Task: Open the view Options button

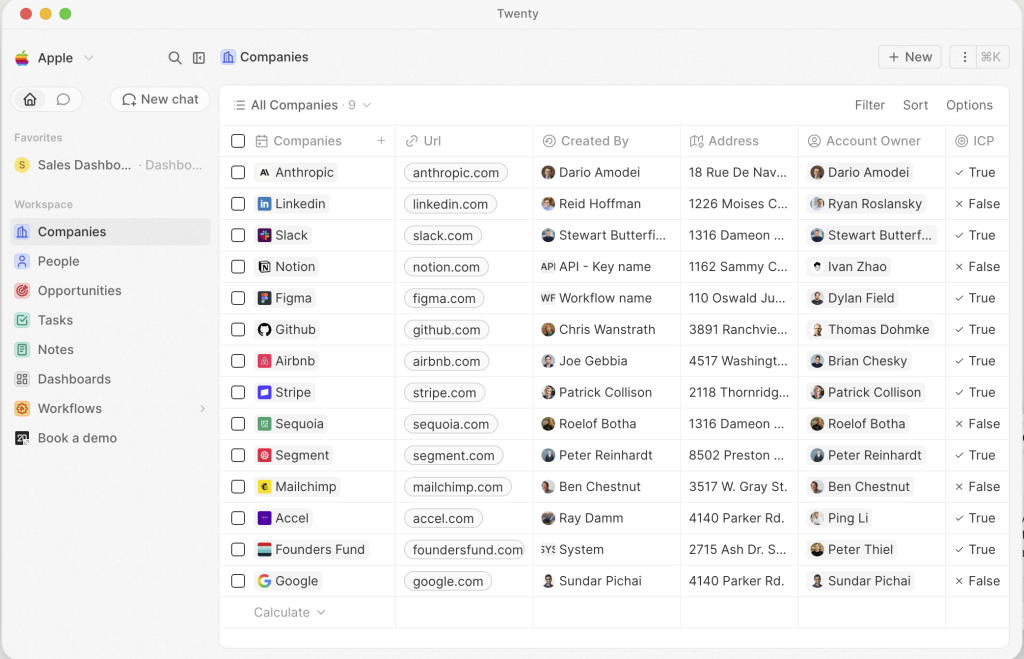Action: pyautogui.click(x=969, y=105)
